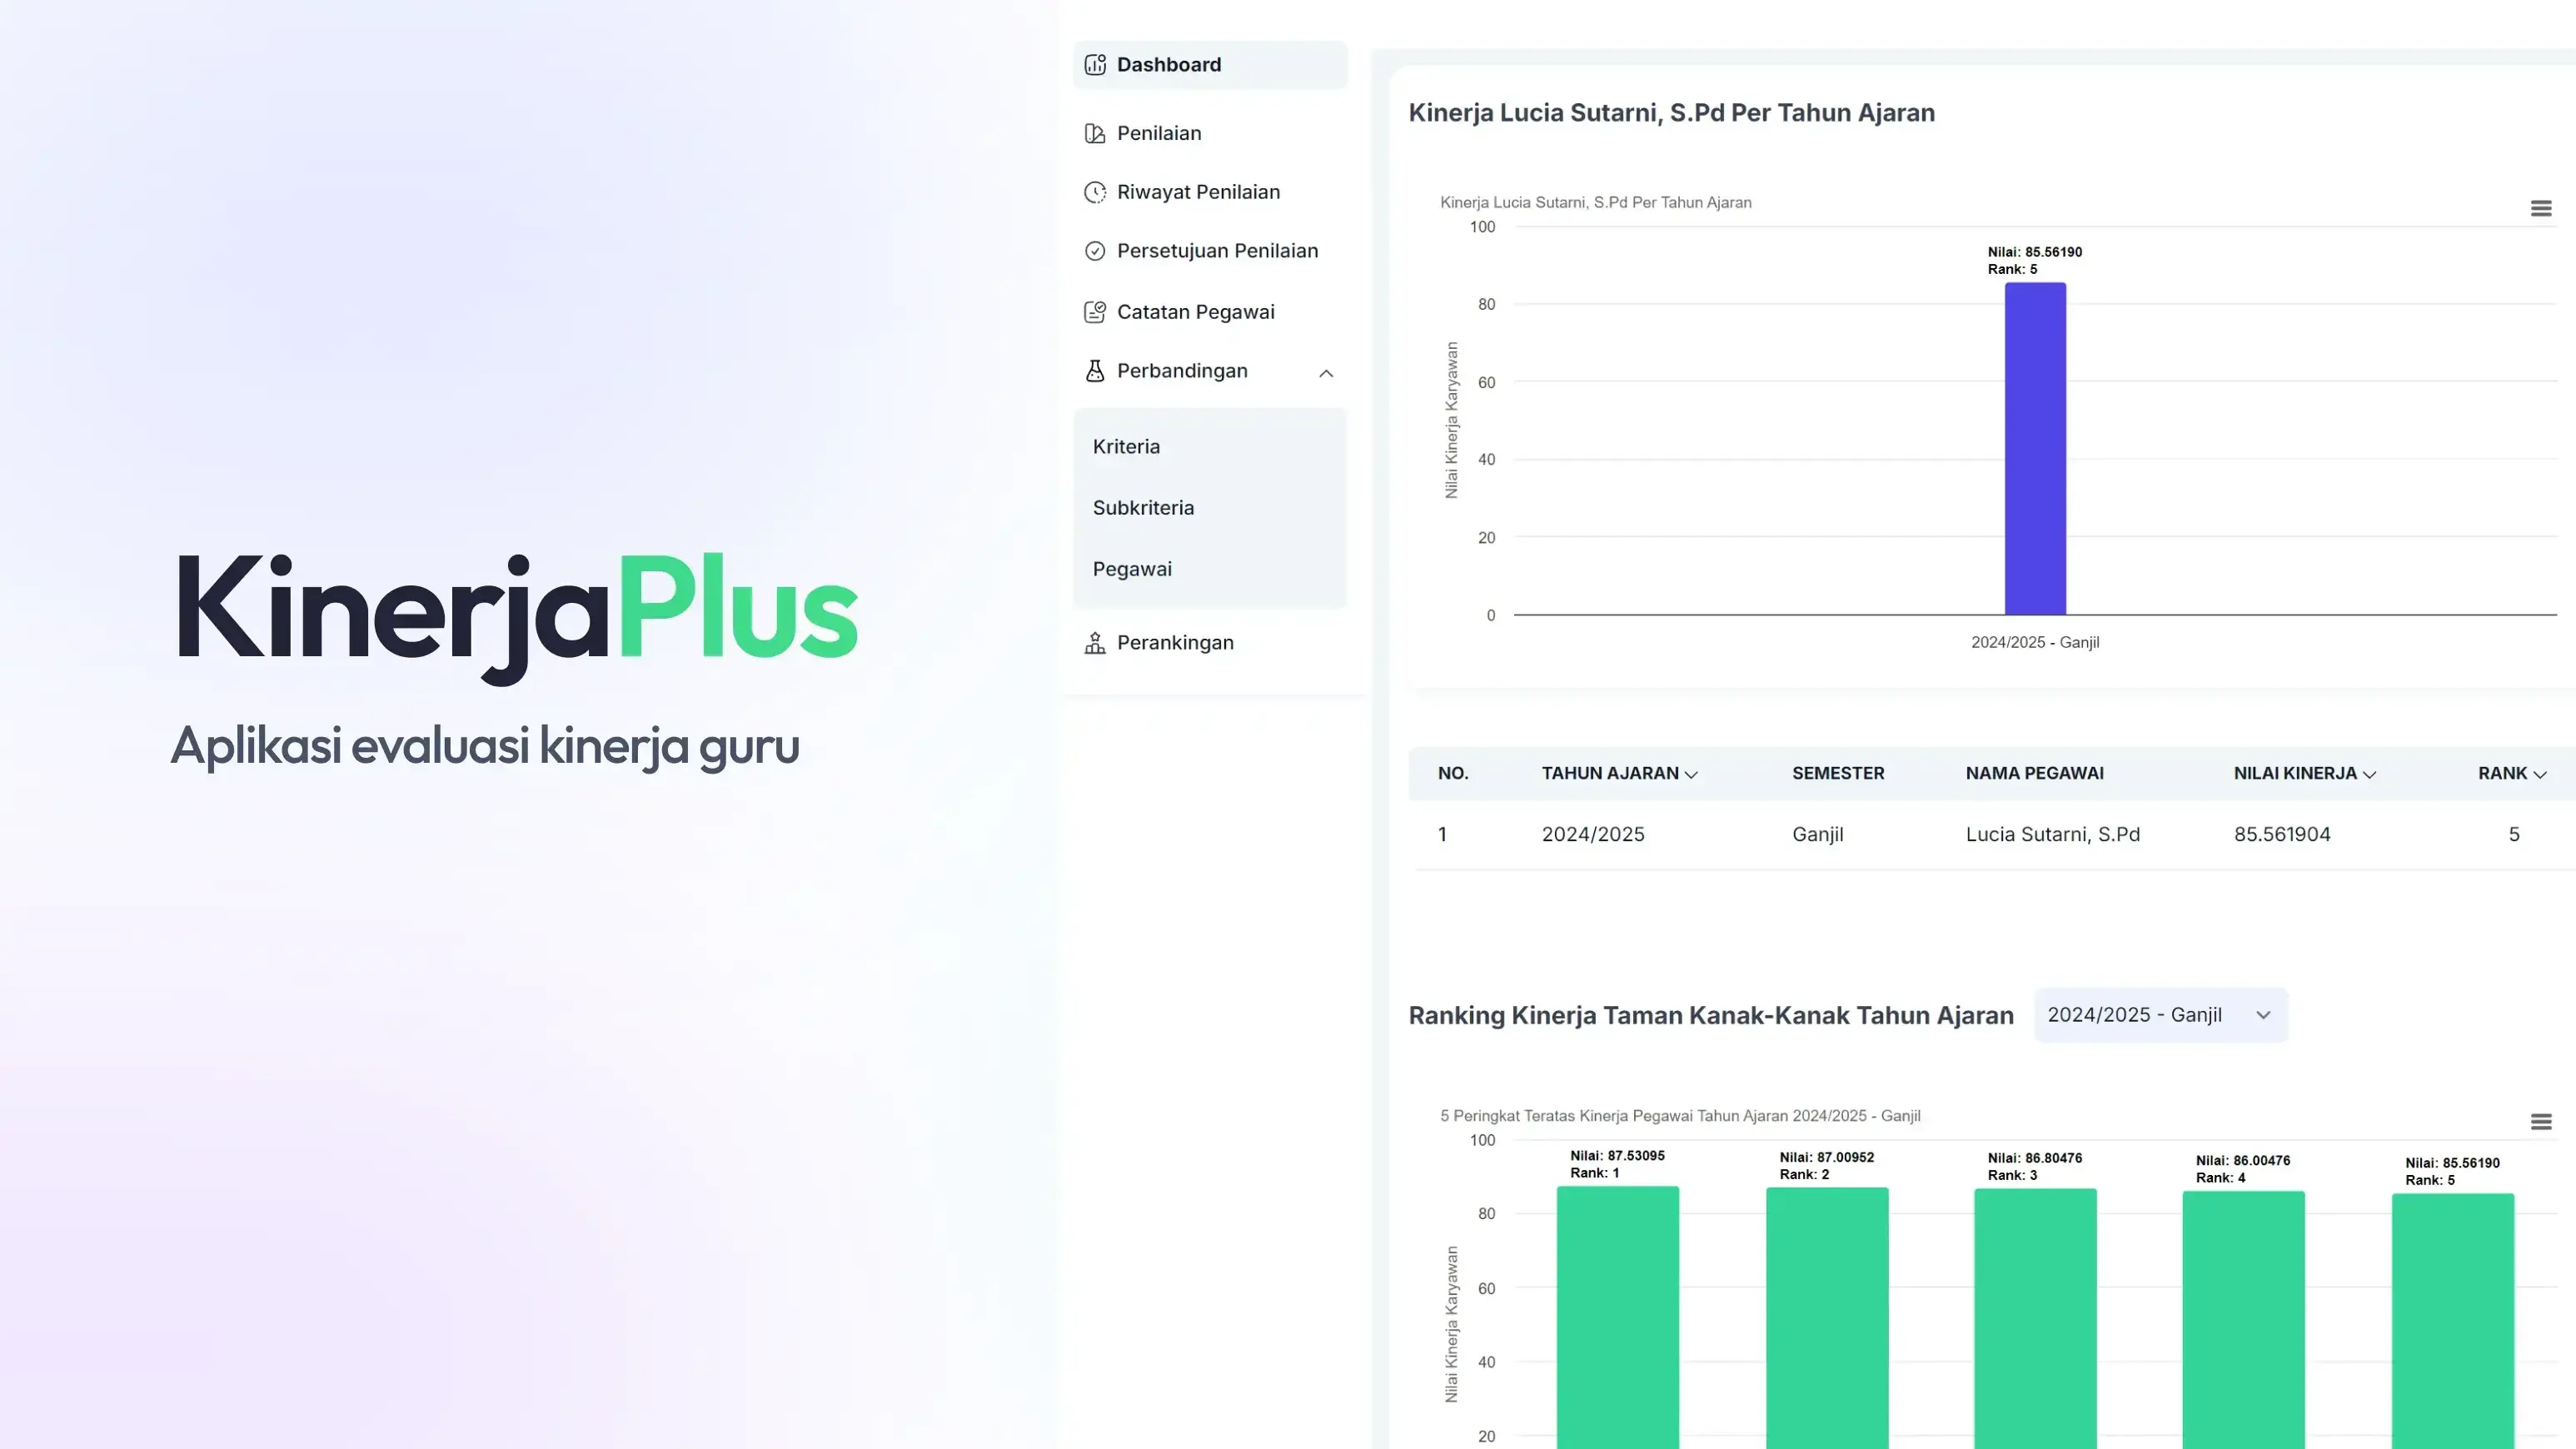Click the Persetujuan Penilaian checkmark icon
This screenshot has height=1449, width=2576.
(x=1095, y=251)
